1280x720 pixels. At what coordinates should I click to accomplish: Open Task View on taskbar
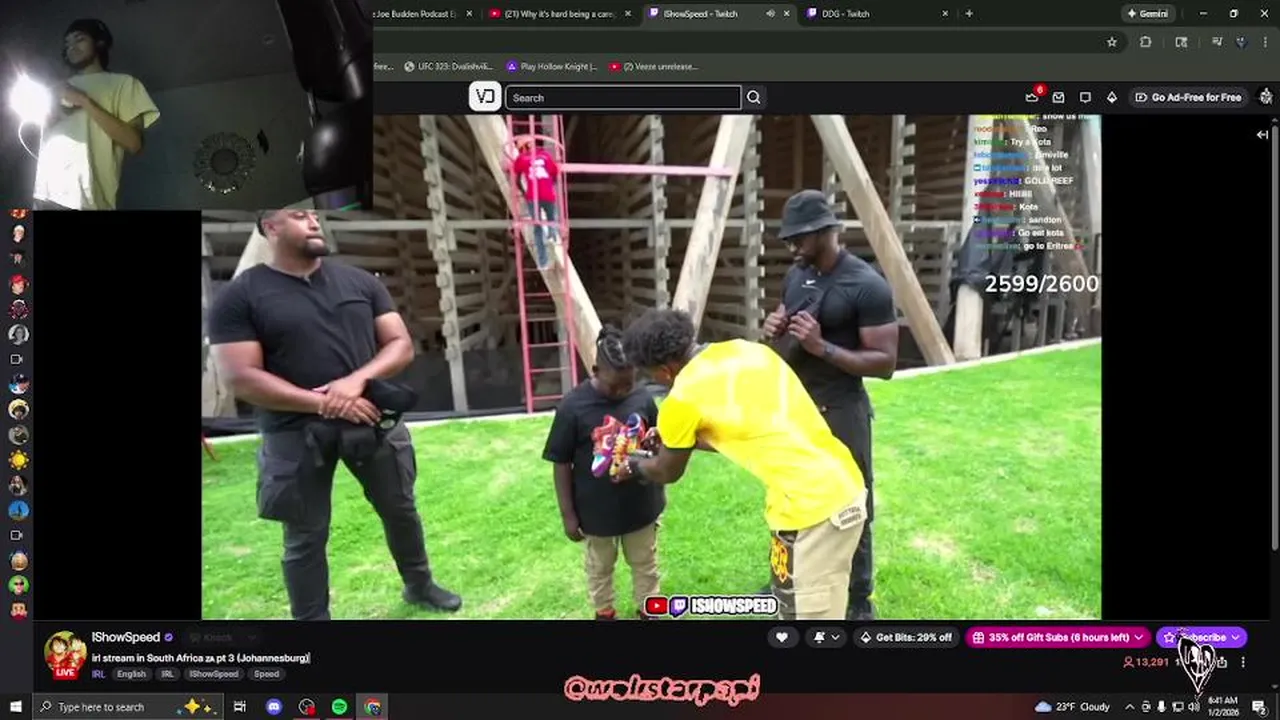[x=240, y=707]
